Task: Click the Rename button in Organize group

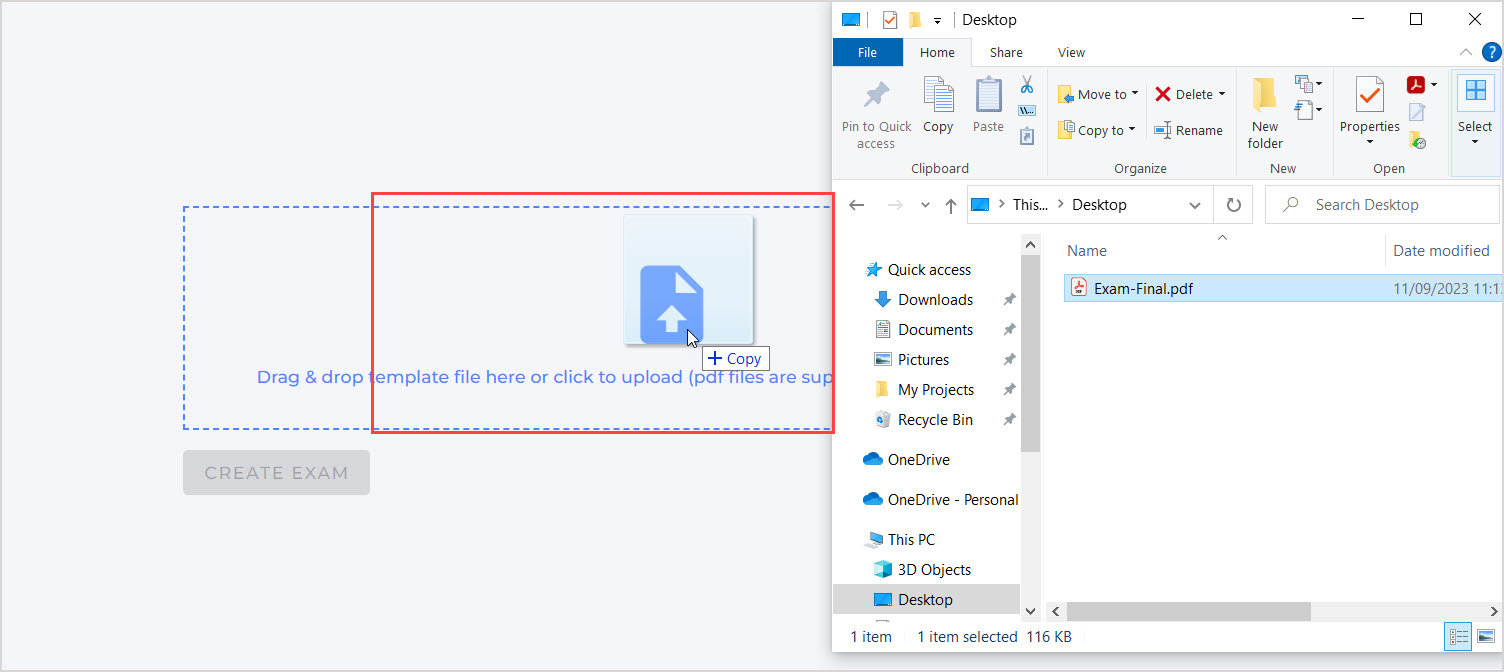Action: [x=1188, y=130]
